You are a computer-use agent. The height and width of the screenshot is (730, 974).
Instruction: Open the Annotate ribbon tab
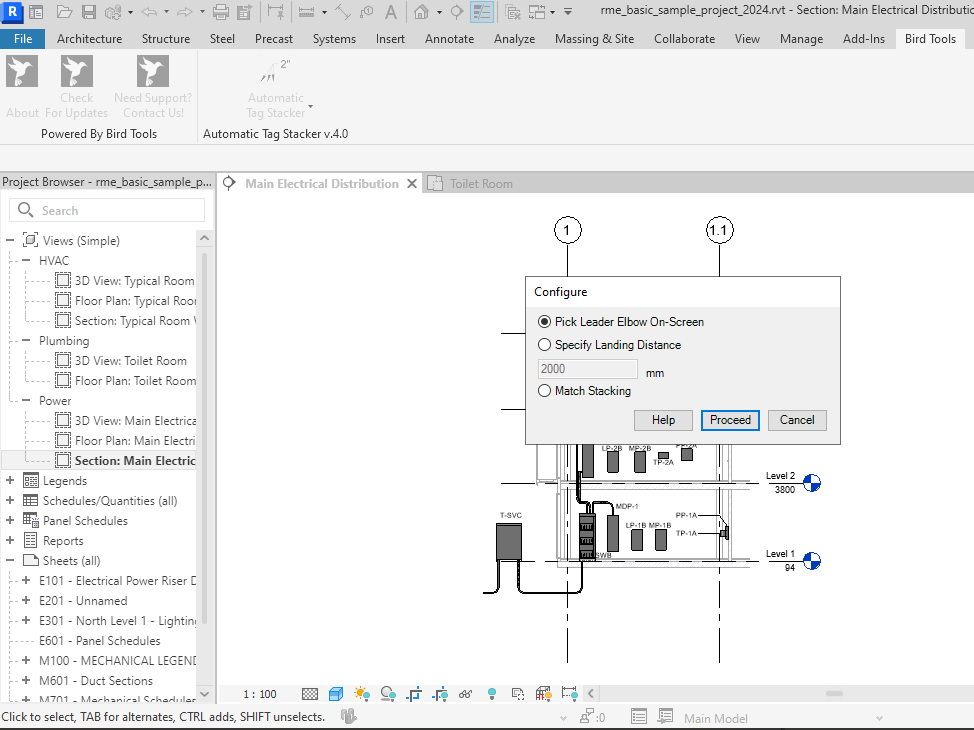pyautogui.click(x=449, y=39)
